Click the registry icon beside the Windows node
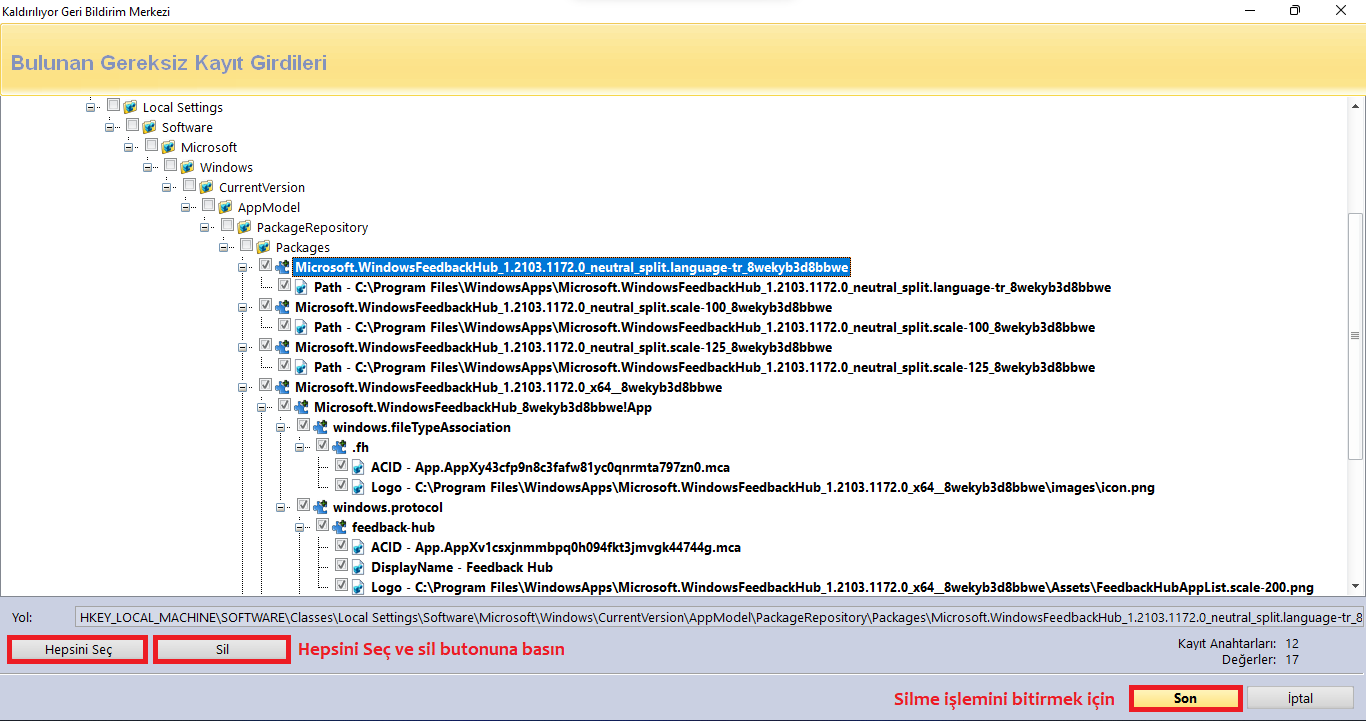Viewport: 1366px width, 721px height. [188, 167]
